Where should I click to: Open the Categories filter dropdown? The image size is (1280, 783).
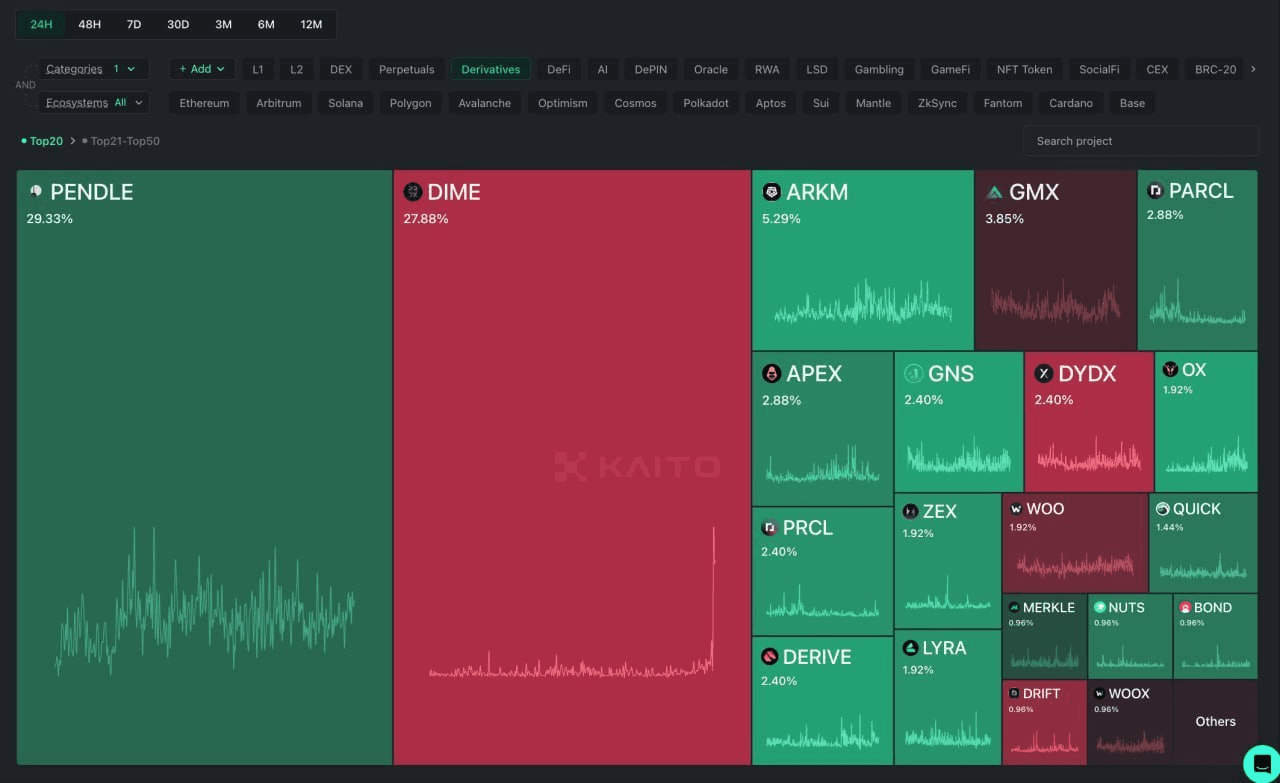point(94,69)
